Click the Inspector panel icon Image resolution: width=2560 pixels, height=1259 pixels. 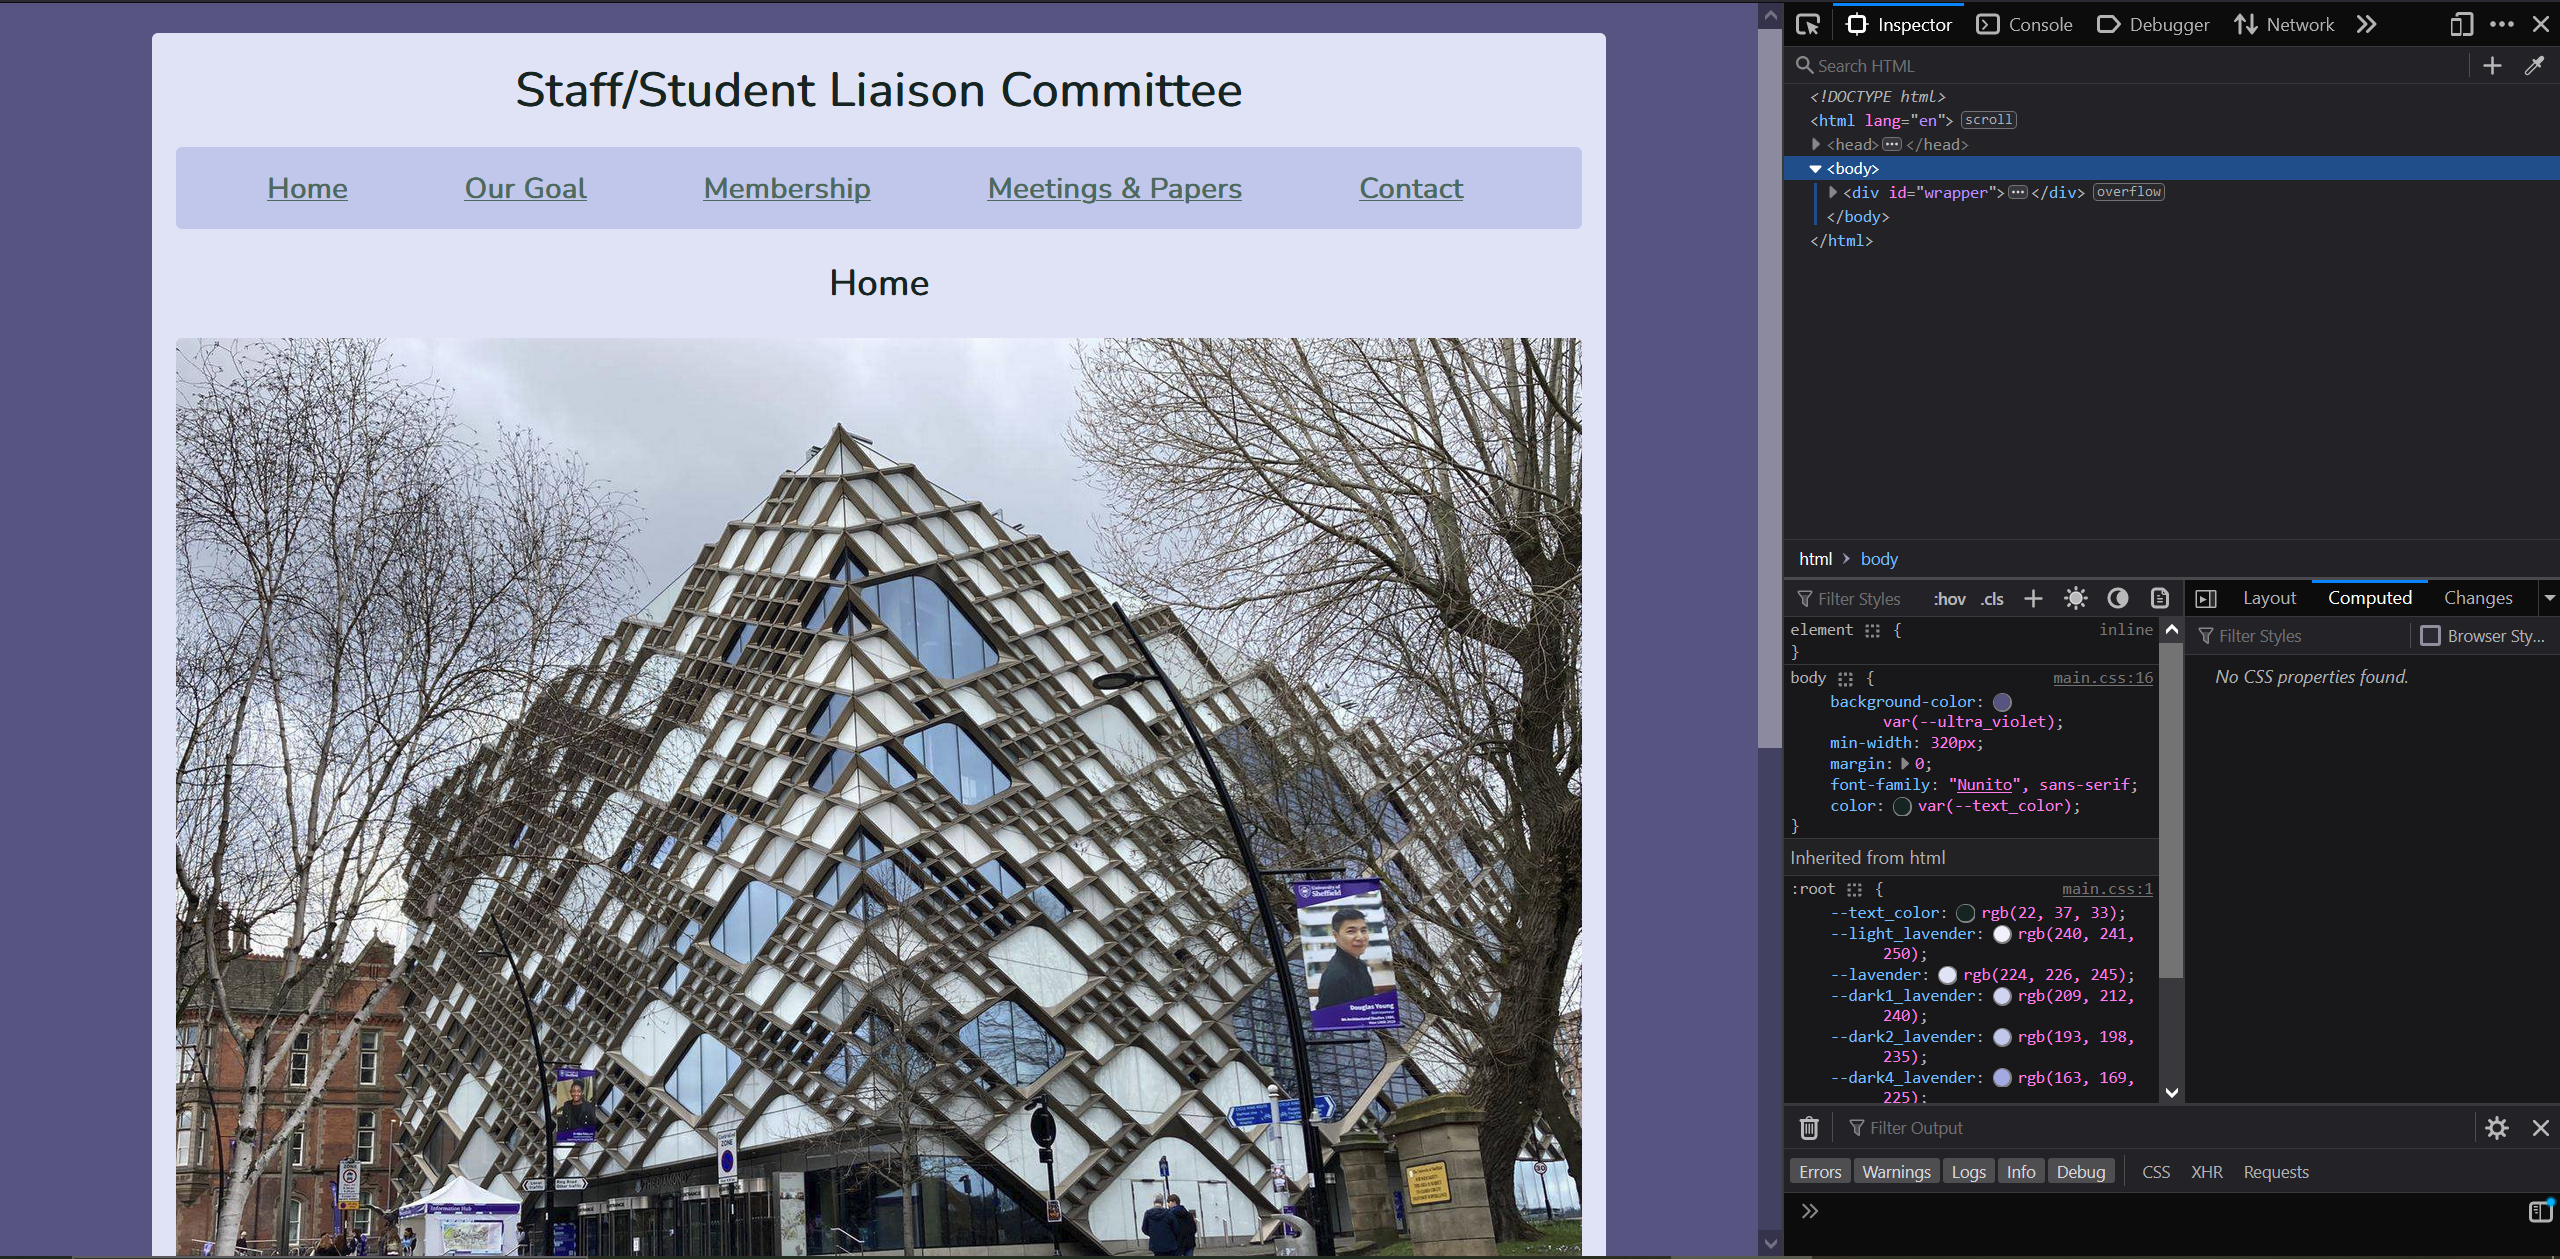click(1861, 24)
